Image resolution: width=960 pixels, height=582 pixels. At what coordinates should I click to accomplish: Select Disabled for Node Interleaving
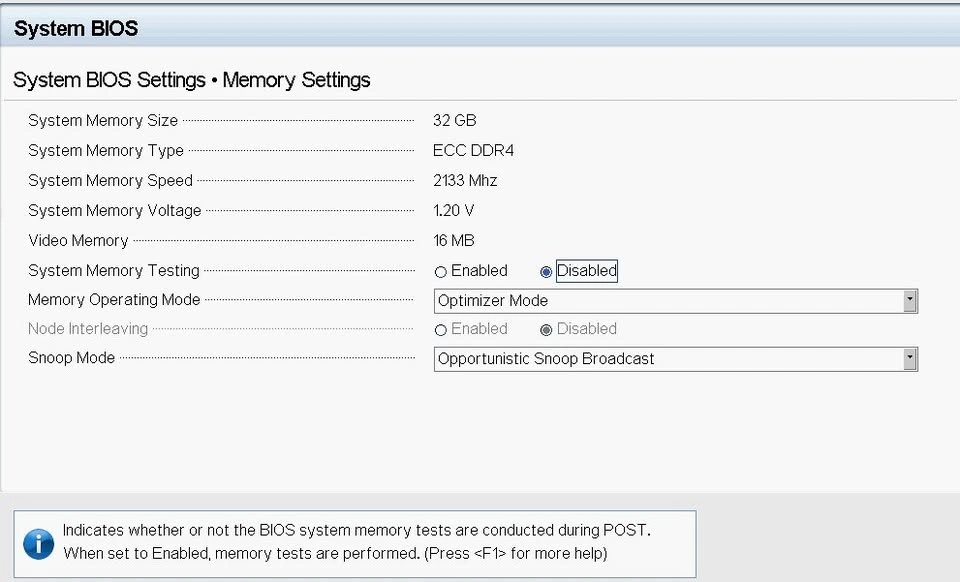coord(546,329)
